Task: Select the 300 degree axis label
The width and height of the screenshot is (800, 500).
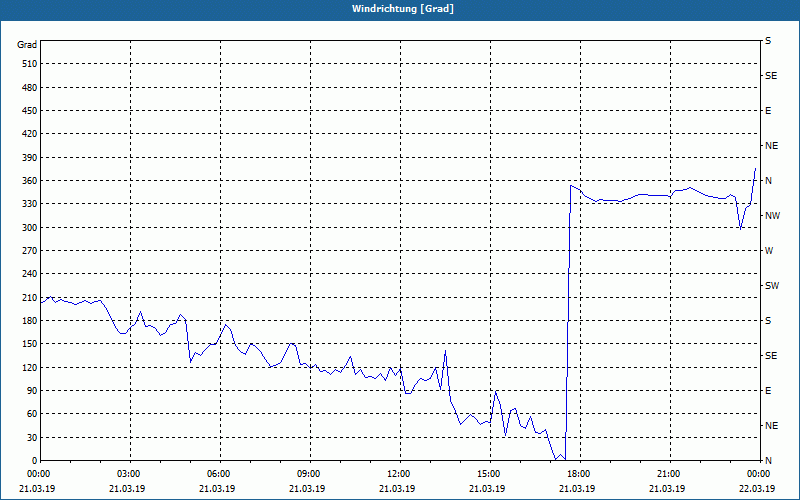Action: coord(30,228)
